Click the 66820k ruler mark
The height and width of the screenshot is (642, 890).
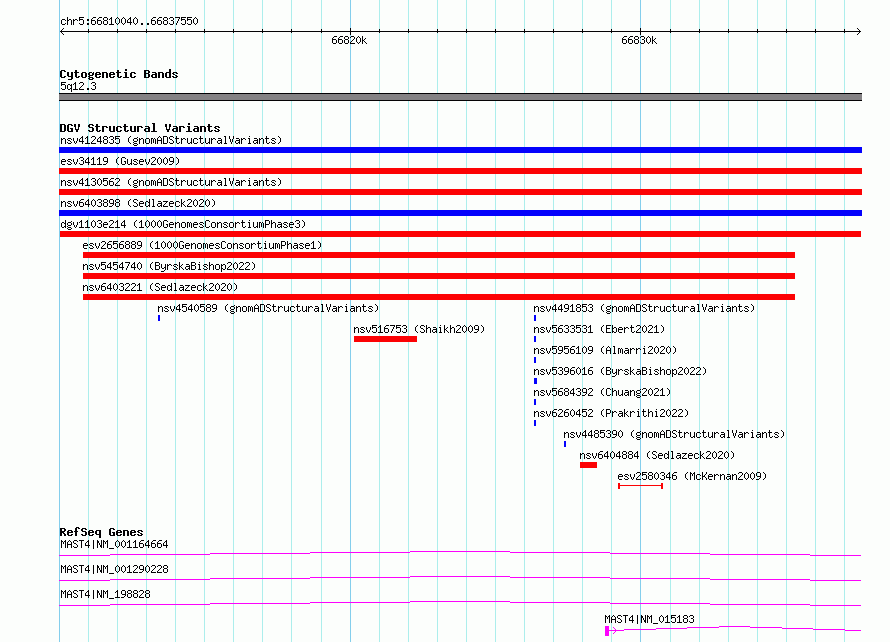click(349, 40)
